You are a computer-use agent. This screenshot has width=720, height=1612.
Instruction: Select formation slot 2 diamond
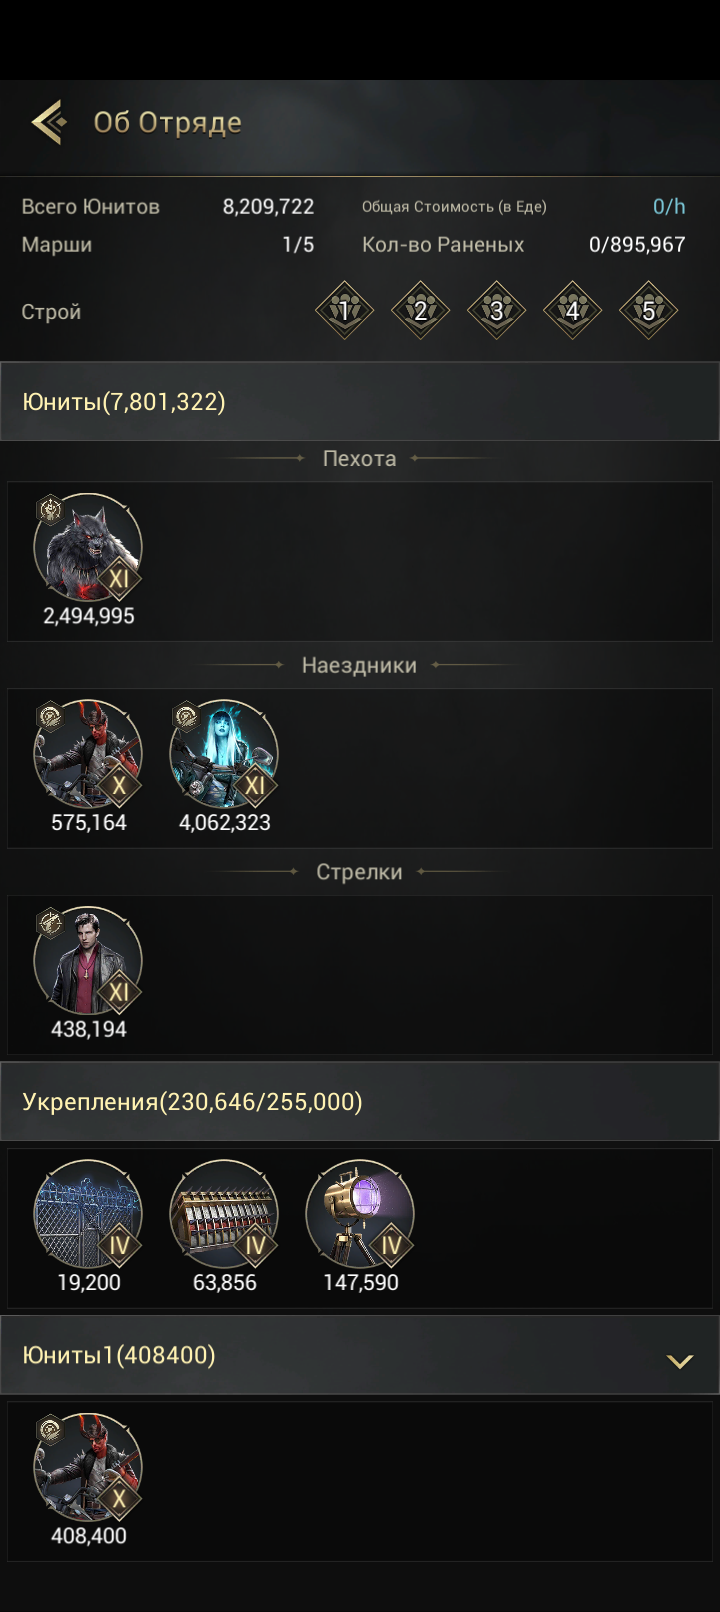point(420,310)
